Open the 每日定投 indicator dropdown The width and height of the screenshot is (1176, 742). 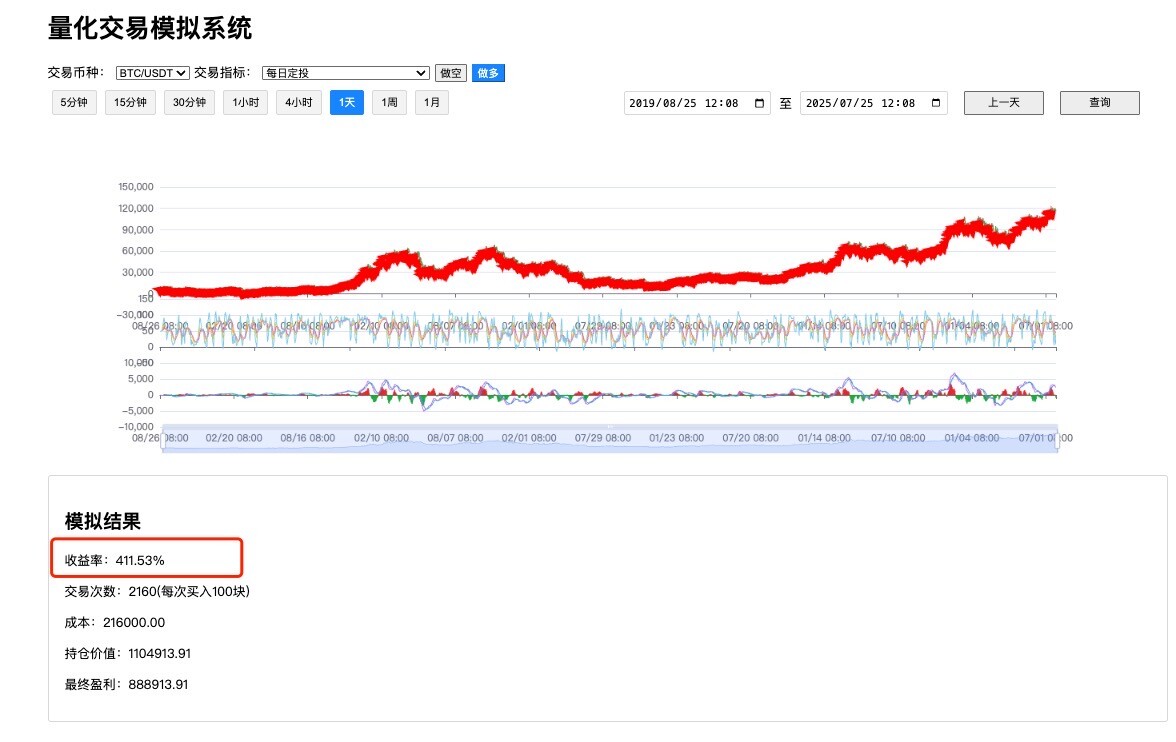(345, 73)
